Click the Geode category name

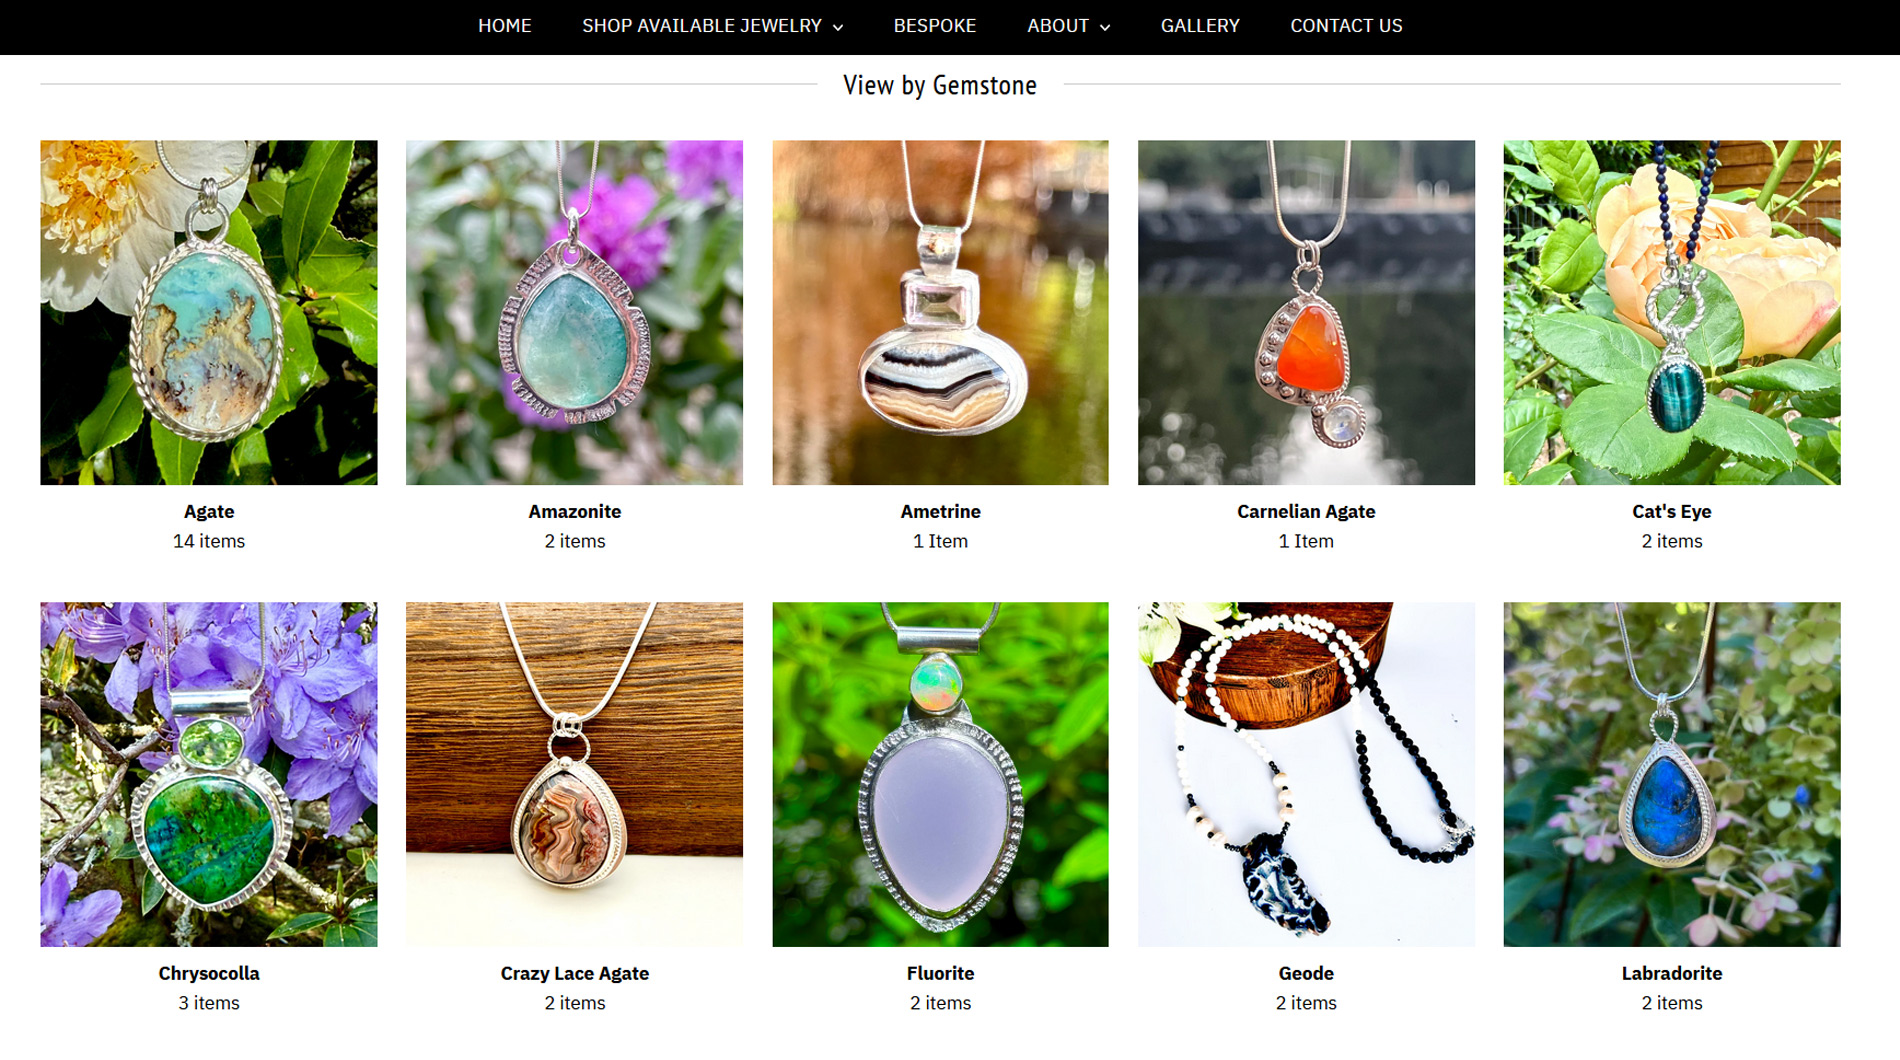[1306, 973]
